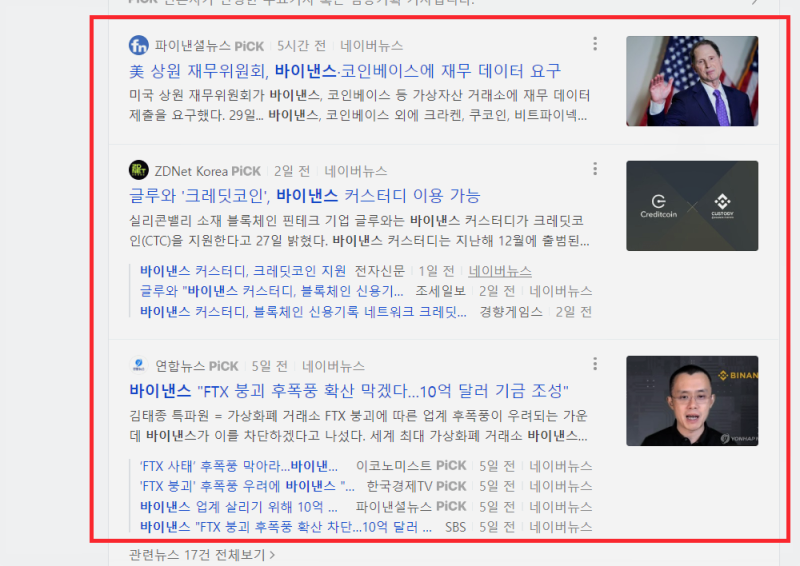Open more options for the ZDNet Korea article
Image resolution: width=800 pixels, height=566 pixels.
595,169
